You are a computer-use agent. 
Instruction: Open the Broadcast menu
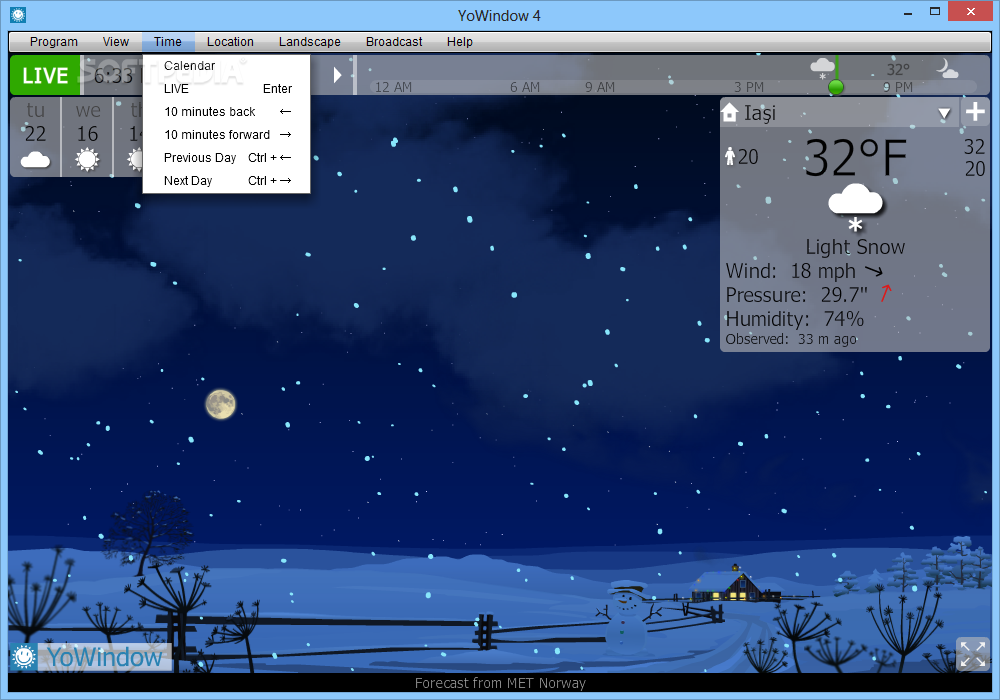tap(394, 41)
